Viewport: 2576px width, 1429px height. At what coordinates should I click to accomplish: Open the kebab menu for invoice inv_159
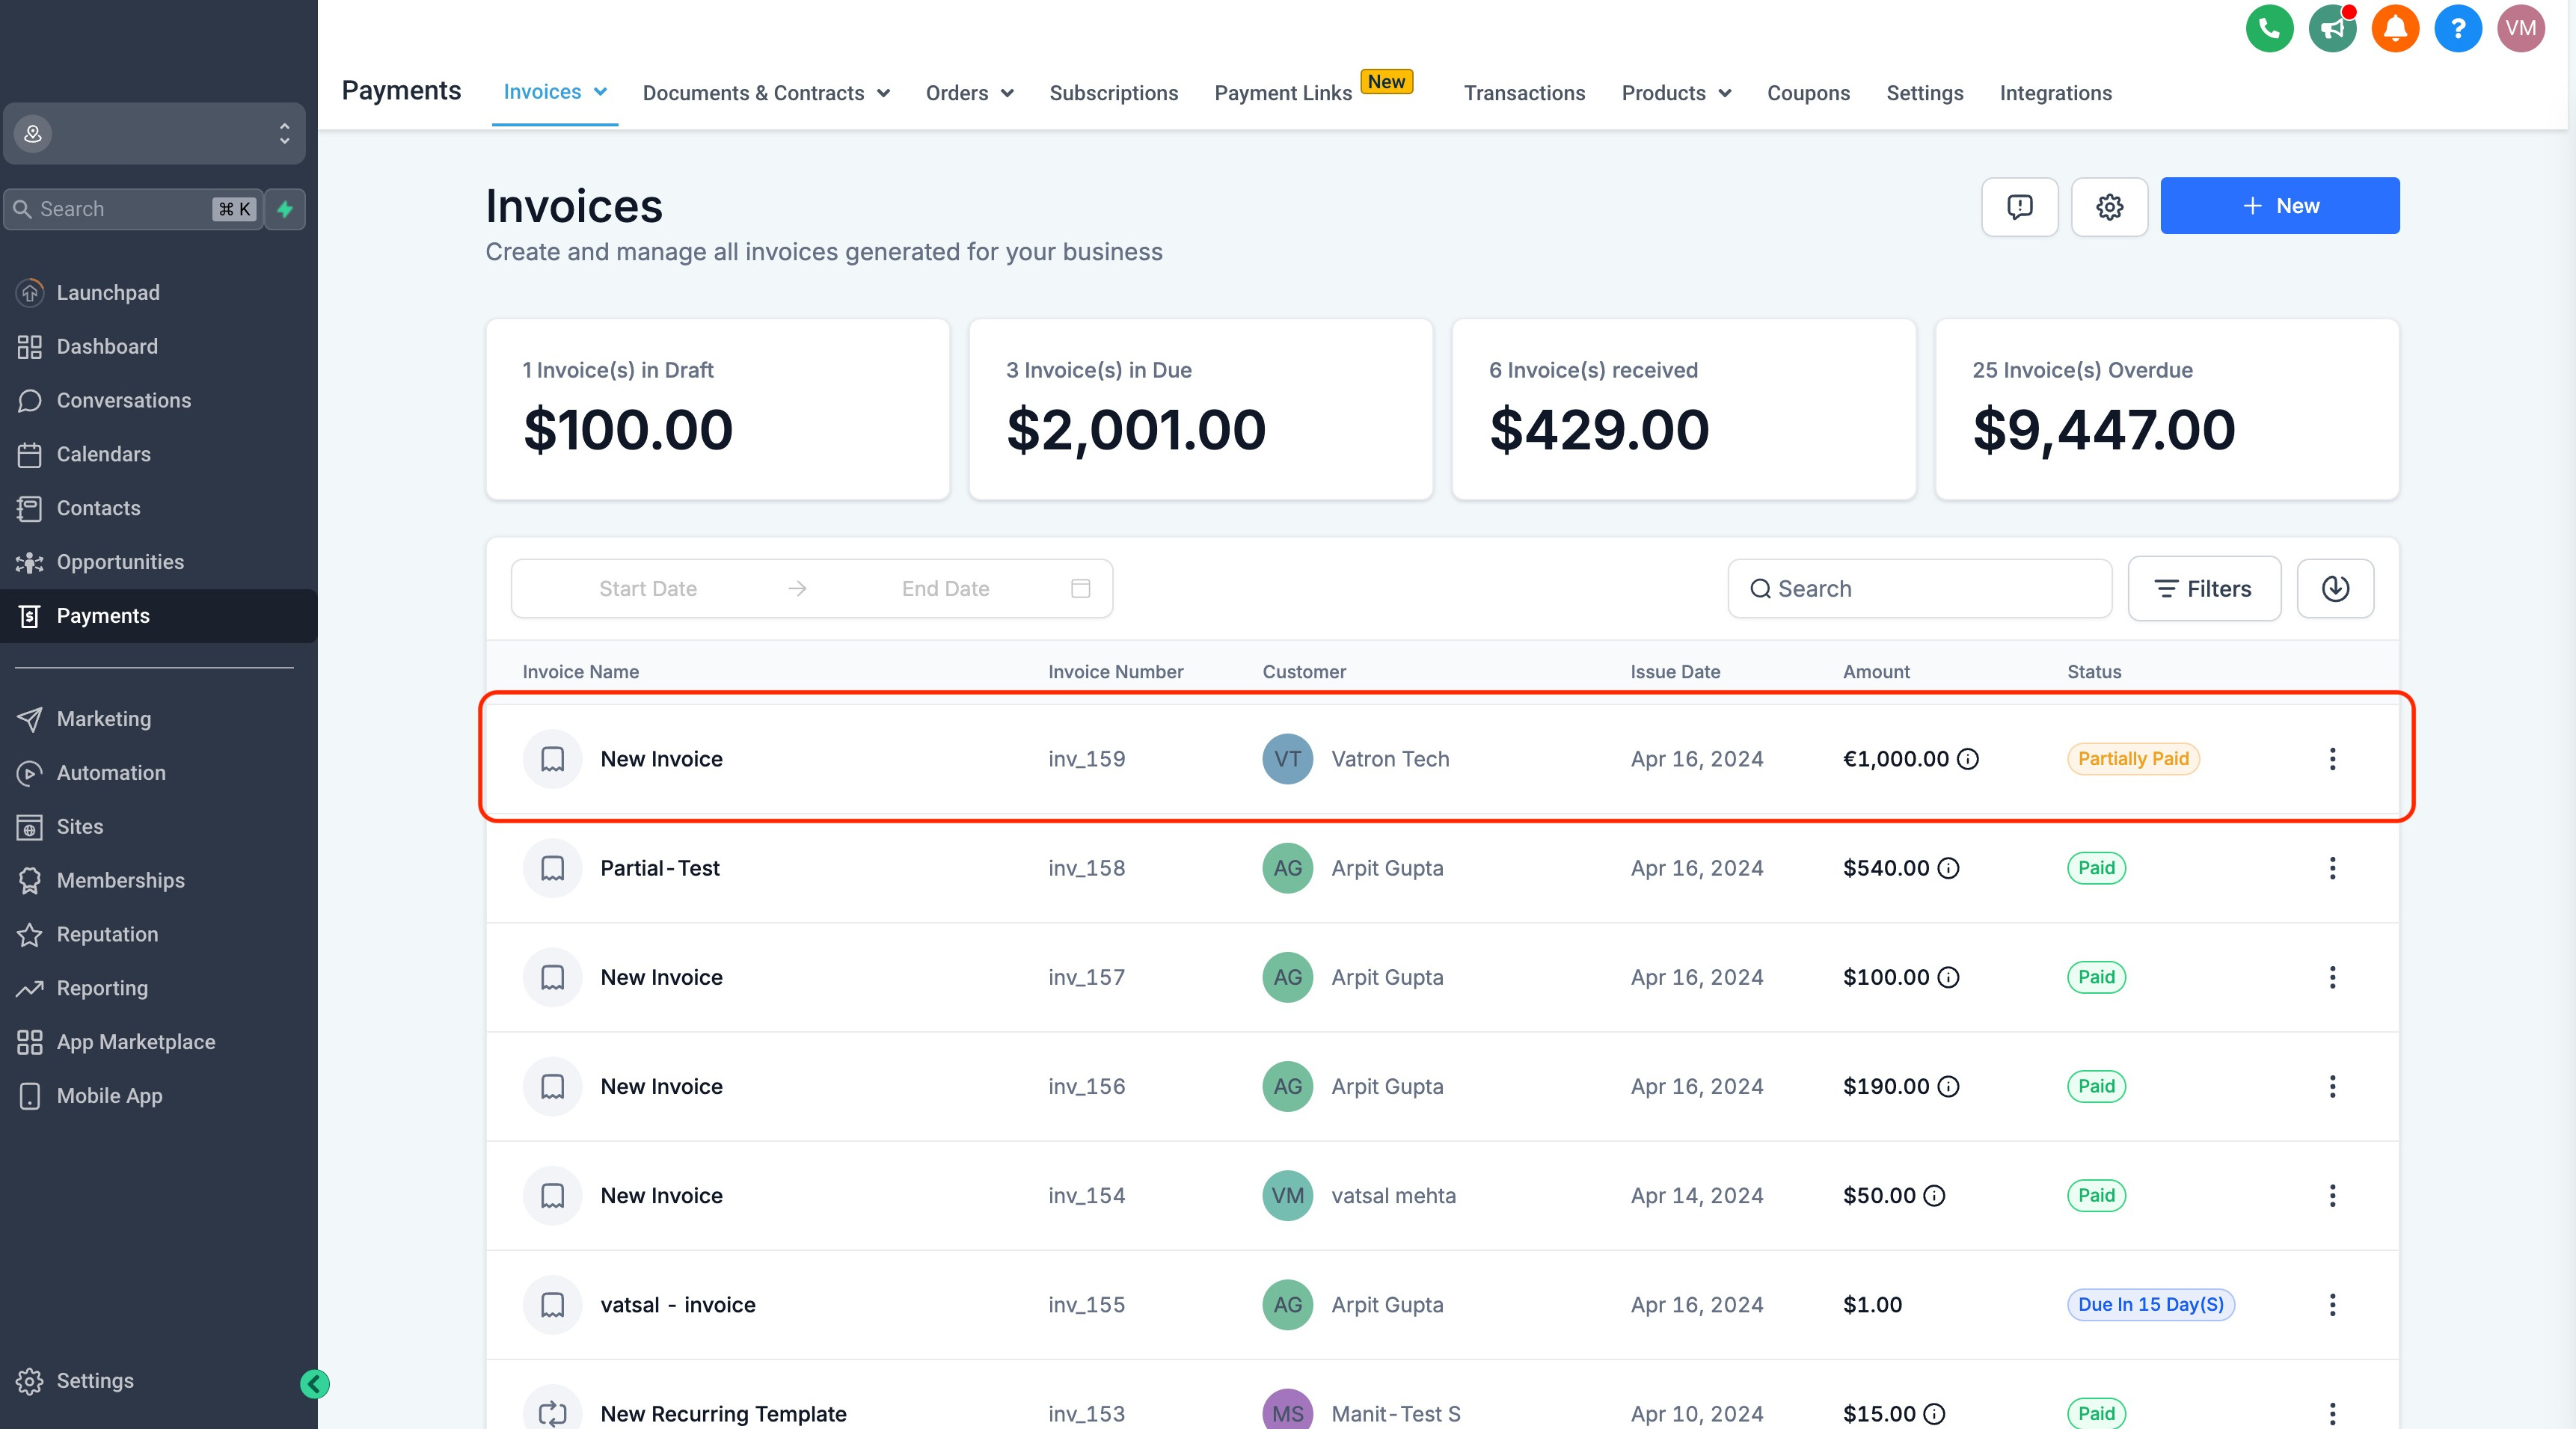coord(2333,759)
